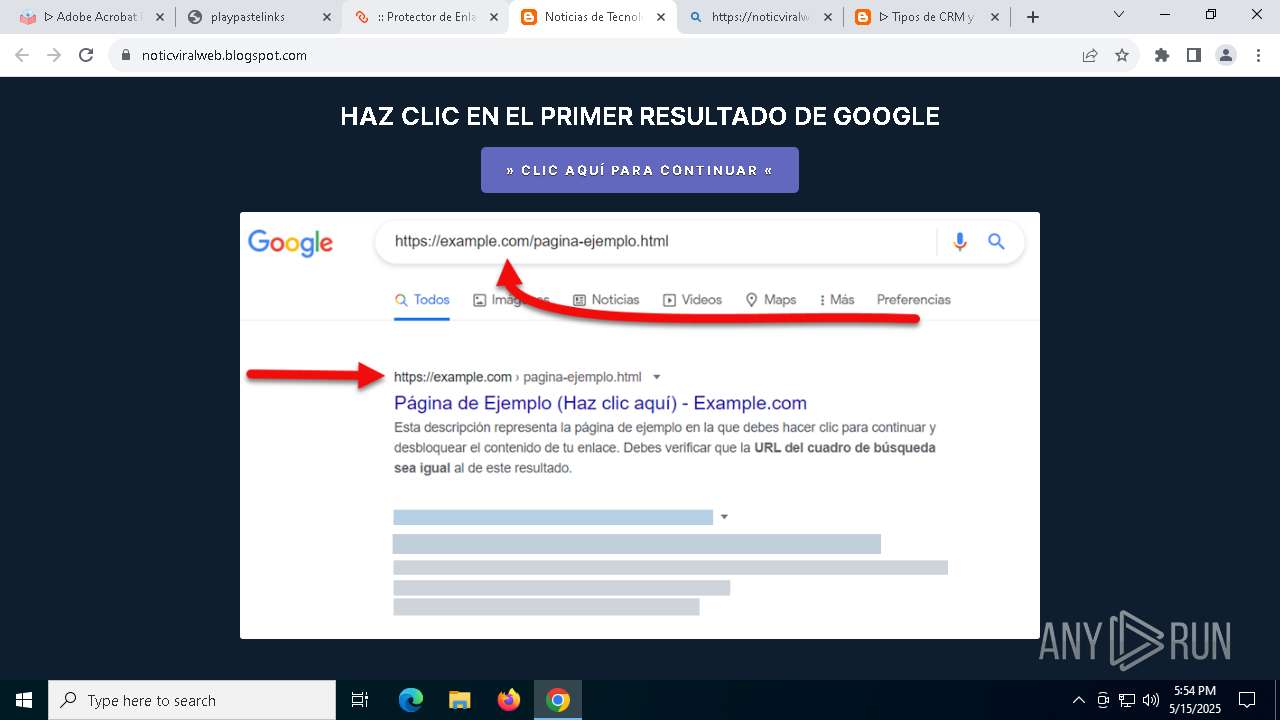This screenshot has width=1280, height=720.
Task: Switch to the Adobe Acrobat tab
Action: tap(92, 17)
